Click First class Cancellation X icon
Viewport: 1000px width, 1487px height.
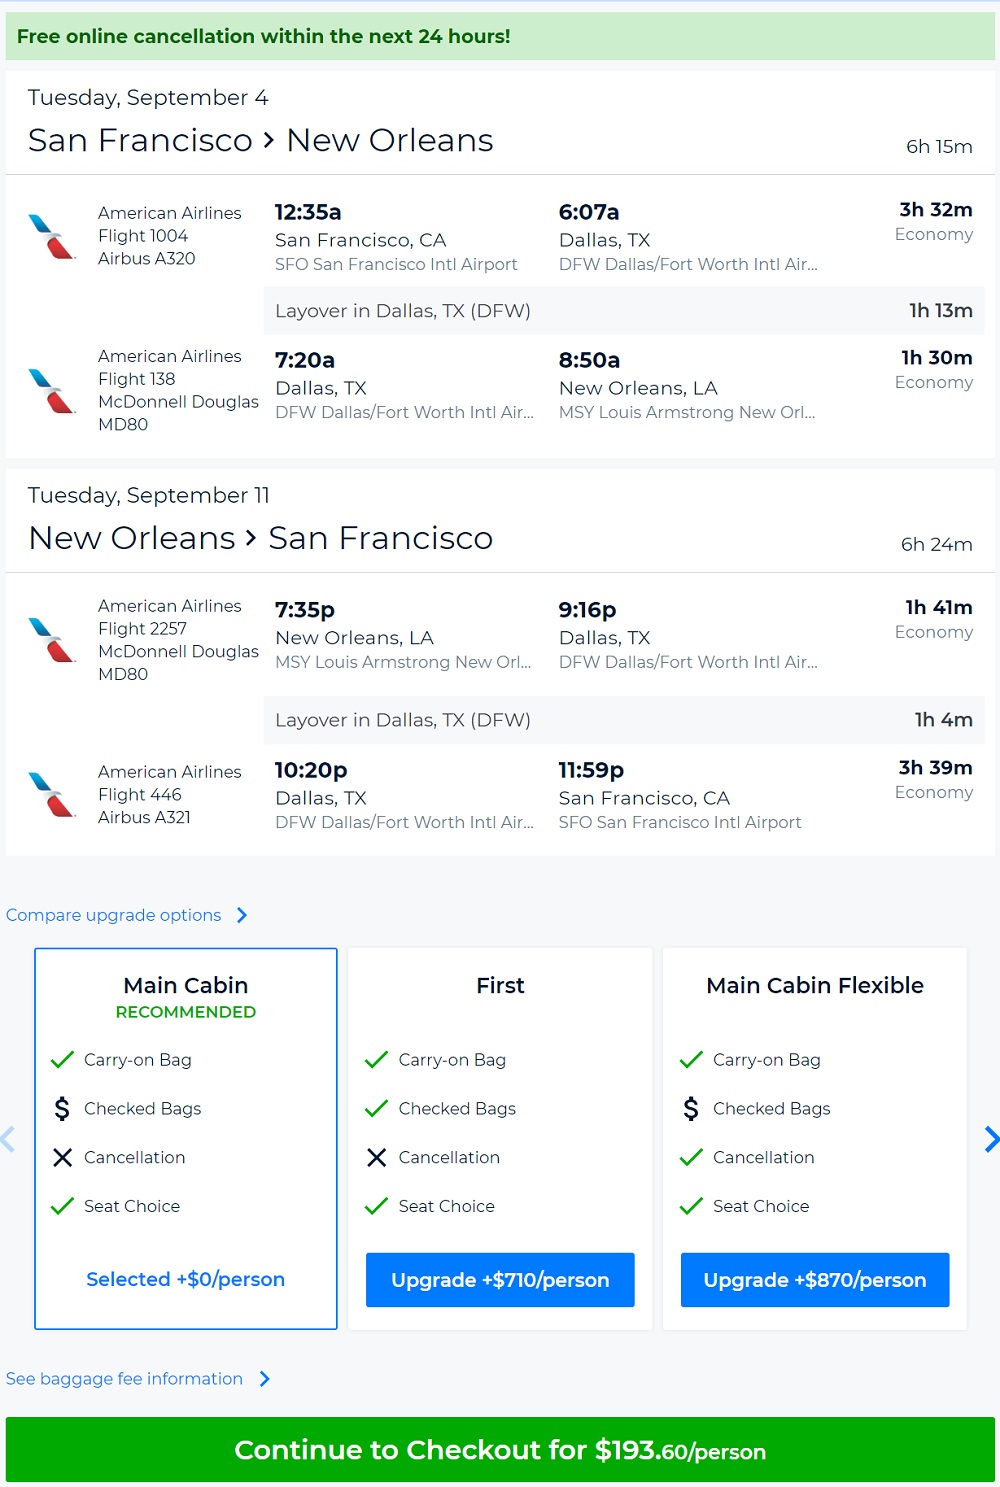(x=376, y=1158)
